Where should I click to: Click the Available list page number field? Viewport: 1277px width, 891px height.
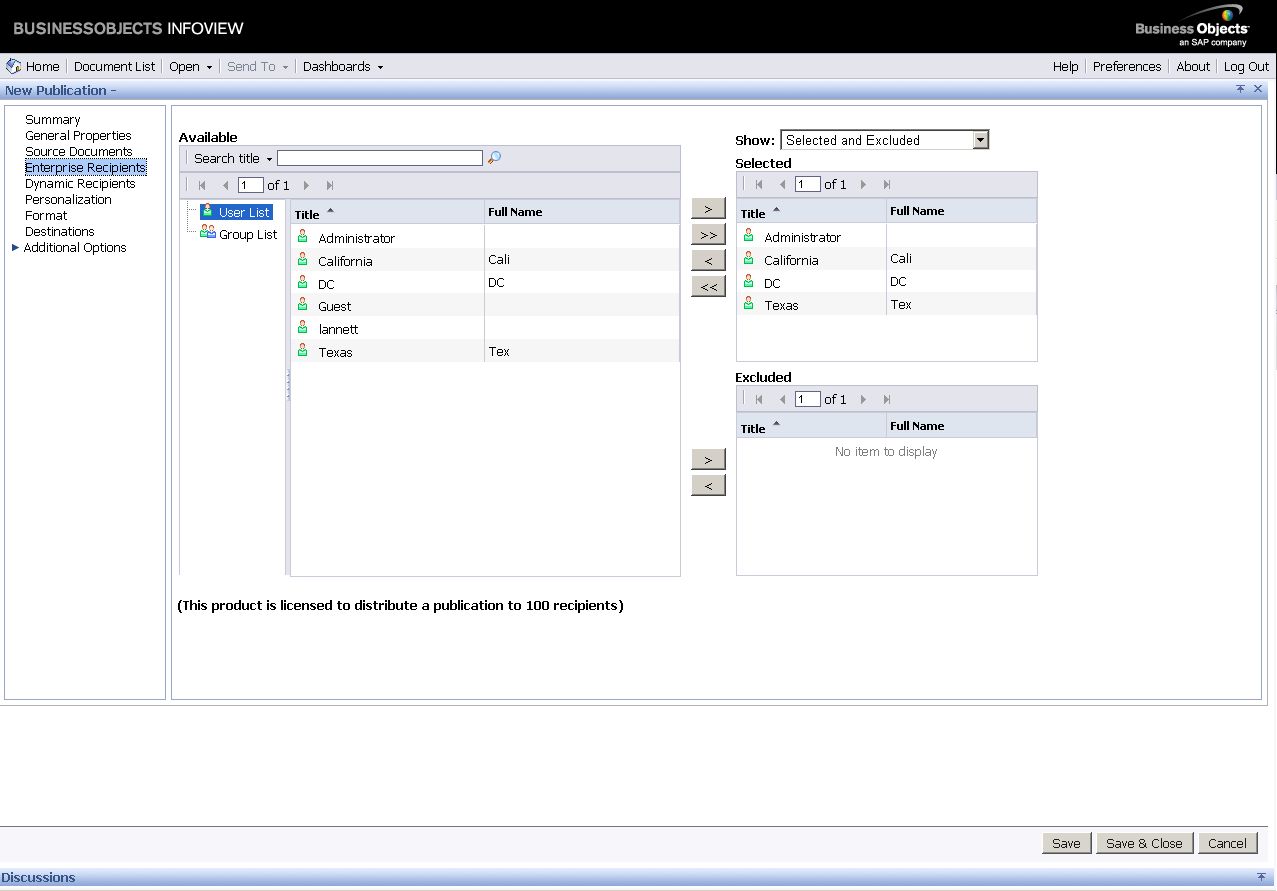point(250,185)
